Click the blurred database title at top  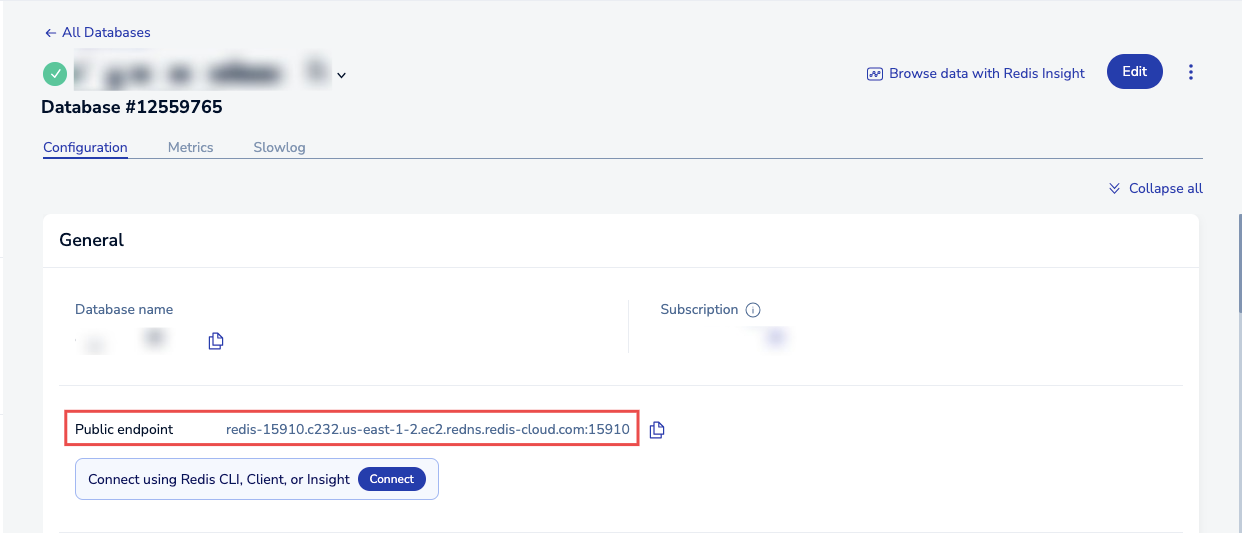coord(200,73)
